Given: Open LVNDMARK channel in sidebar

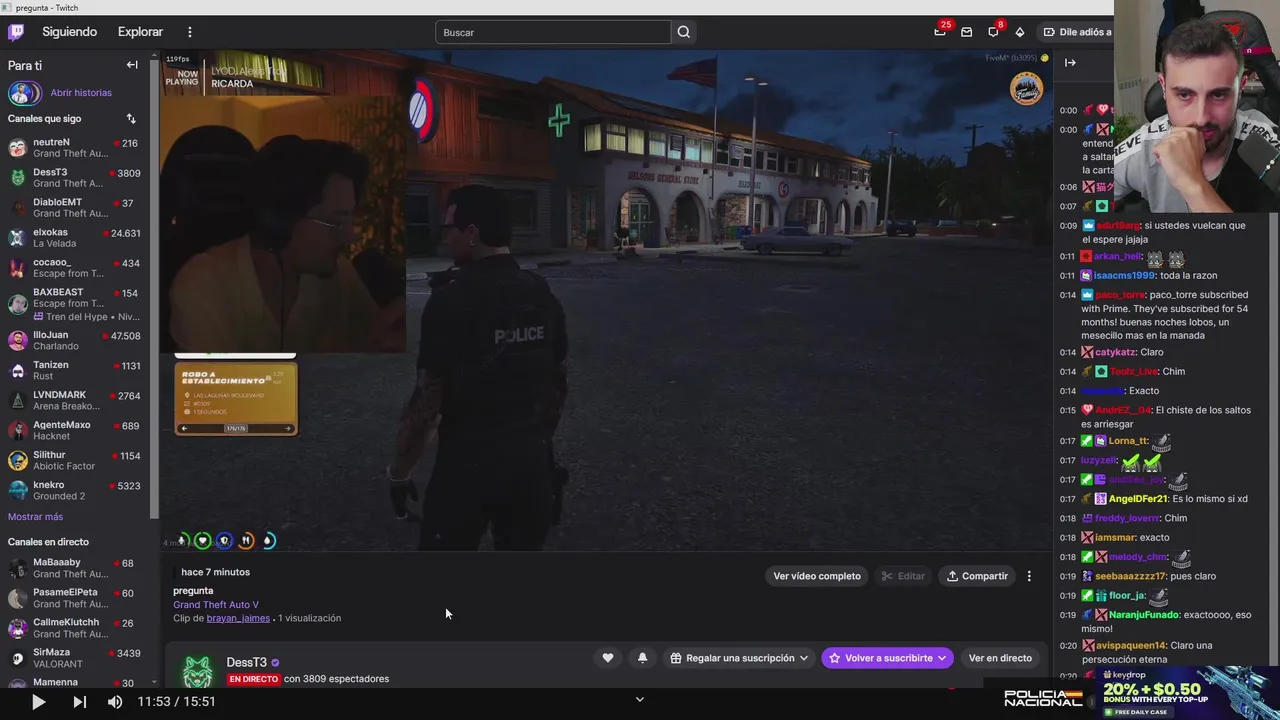Looking at the screenshot, I should click(x=73, y=401).
